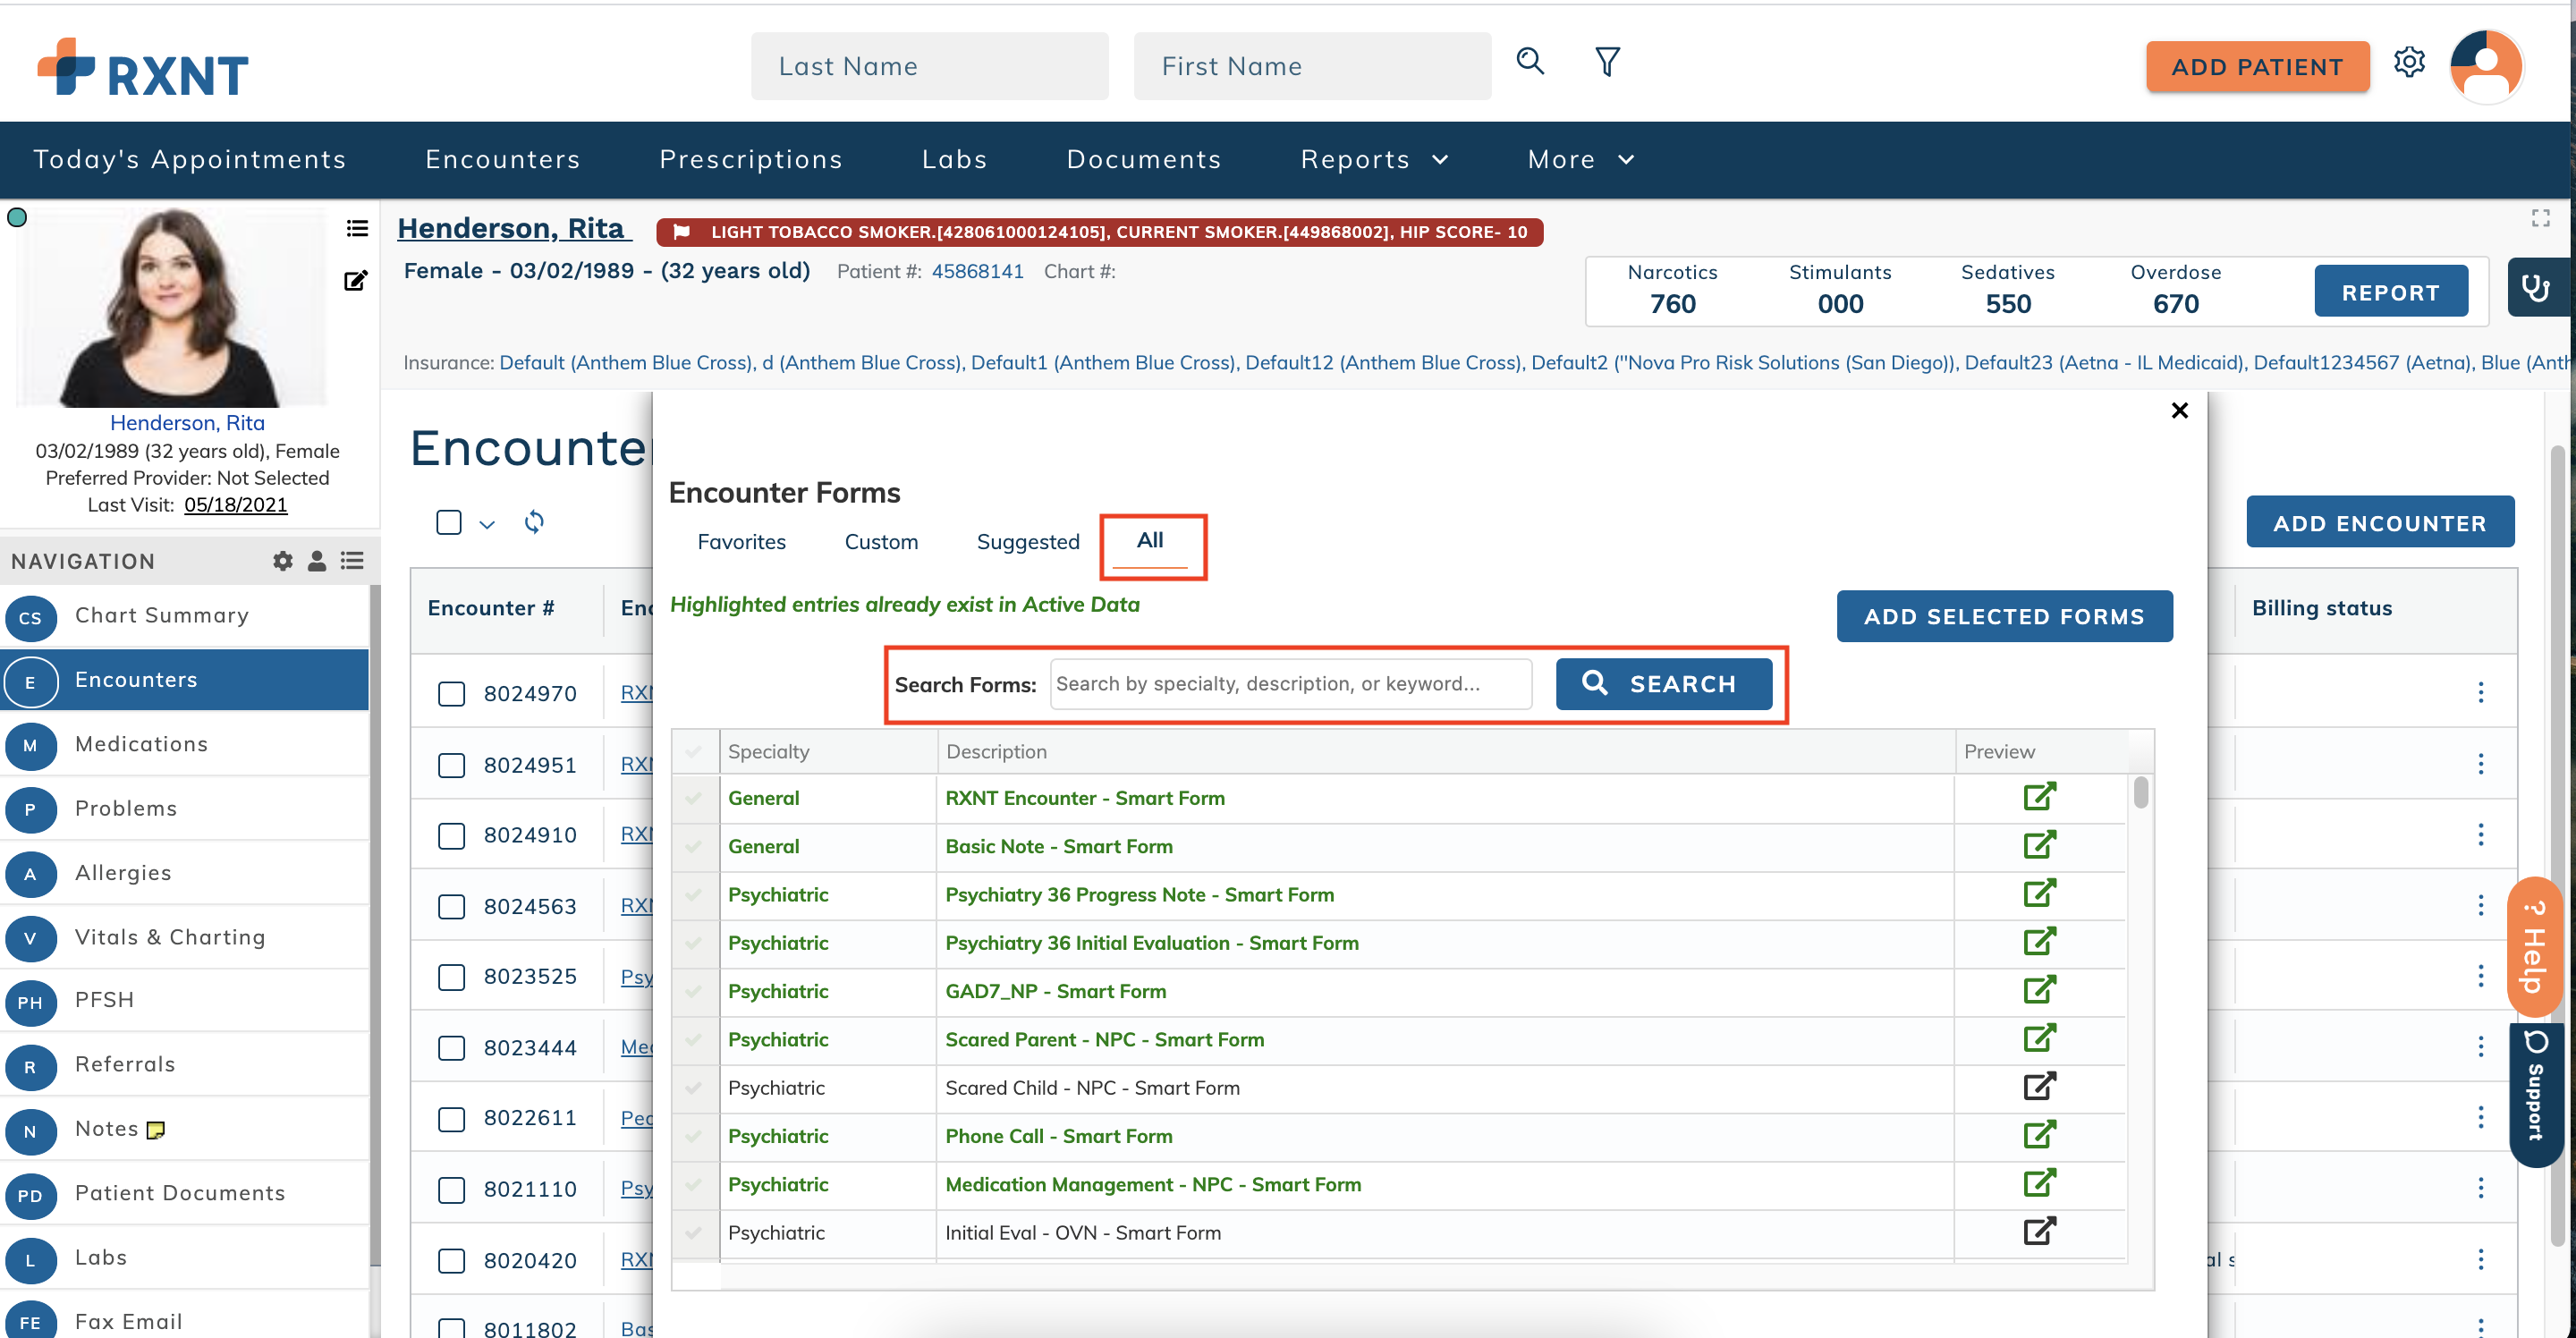Check the encounter 8024970 checkbox
This screenshot has height=1338, width=2576.
(451, 694)
